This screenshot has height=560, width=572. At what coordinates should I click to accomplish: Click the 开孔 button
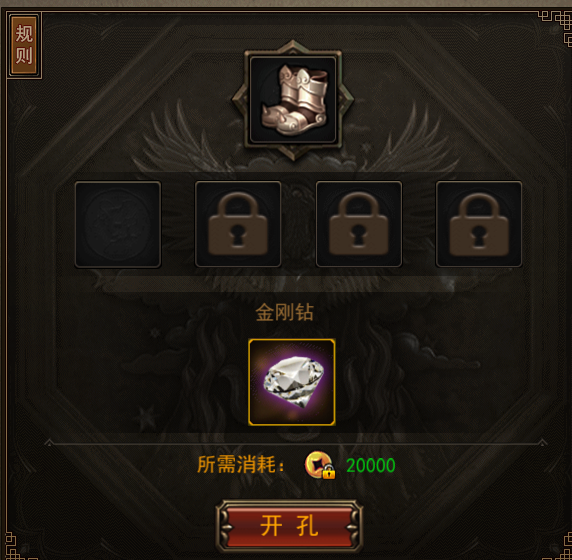tap(289, 526)
